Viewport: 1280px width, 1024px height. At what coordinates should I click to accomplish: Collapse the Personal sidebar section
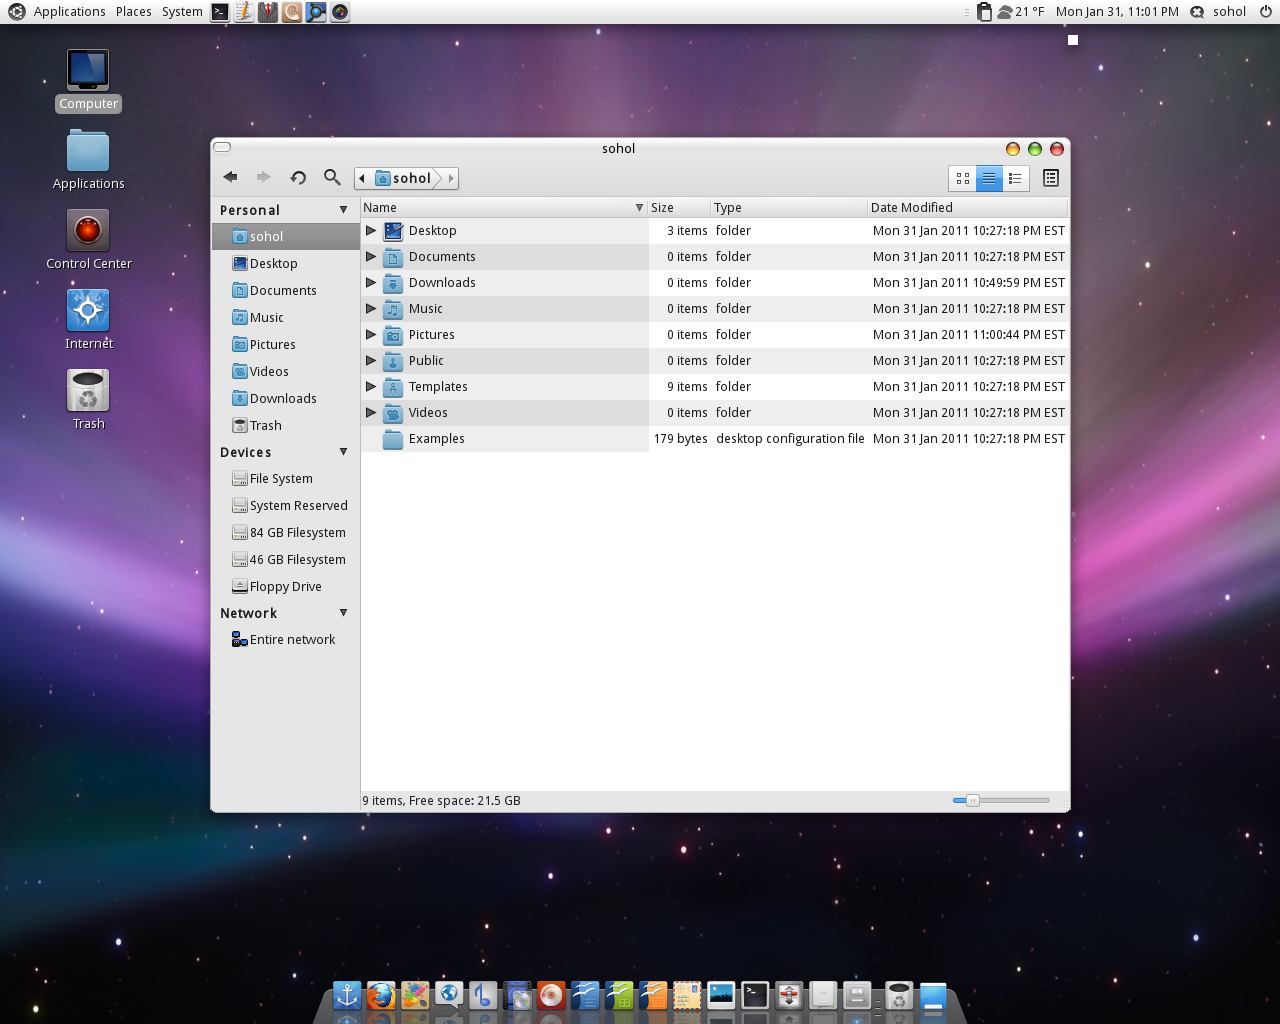[x=343, y=210]
